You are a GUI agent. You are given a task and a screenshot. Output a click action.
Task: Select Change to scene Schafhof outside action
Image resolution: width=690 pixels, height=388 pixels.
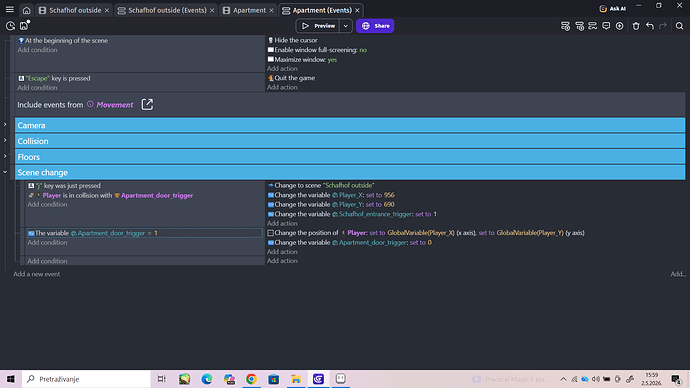pos(321,185)
